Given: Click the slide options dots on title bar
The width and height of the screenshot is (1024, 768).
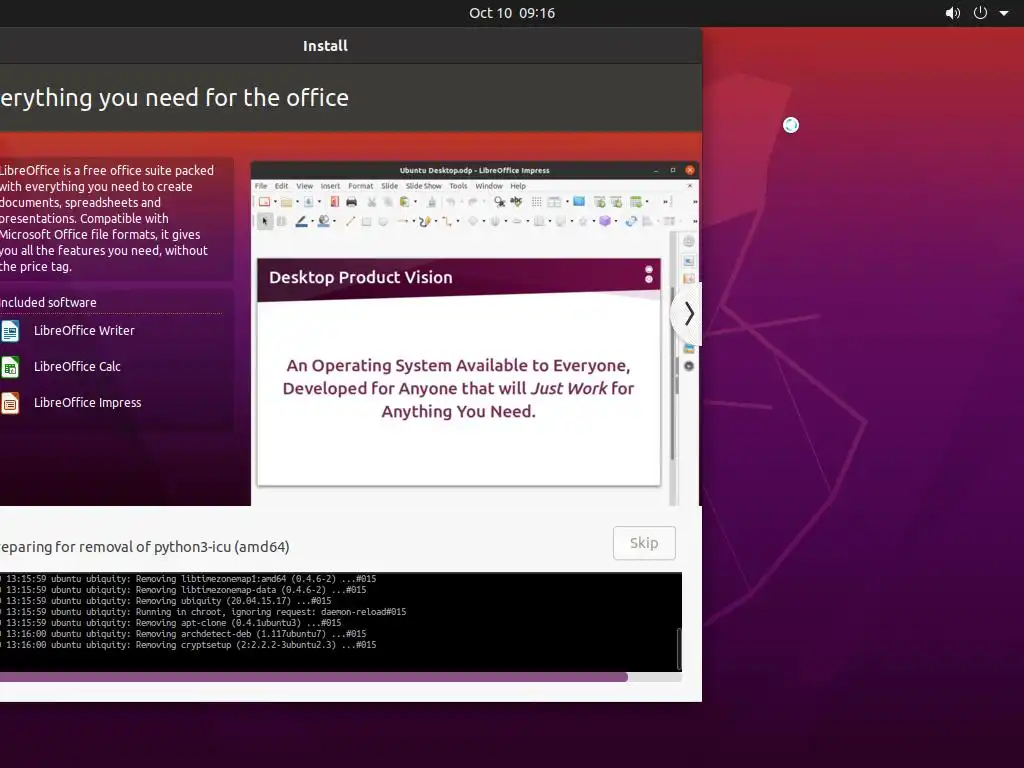Looking at the screenshot, I should click(648, 274).
